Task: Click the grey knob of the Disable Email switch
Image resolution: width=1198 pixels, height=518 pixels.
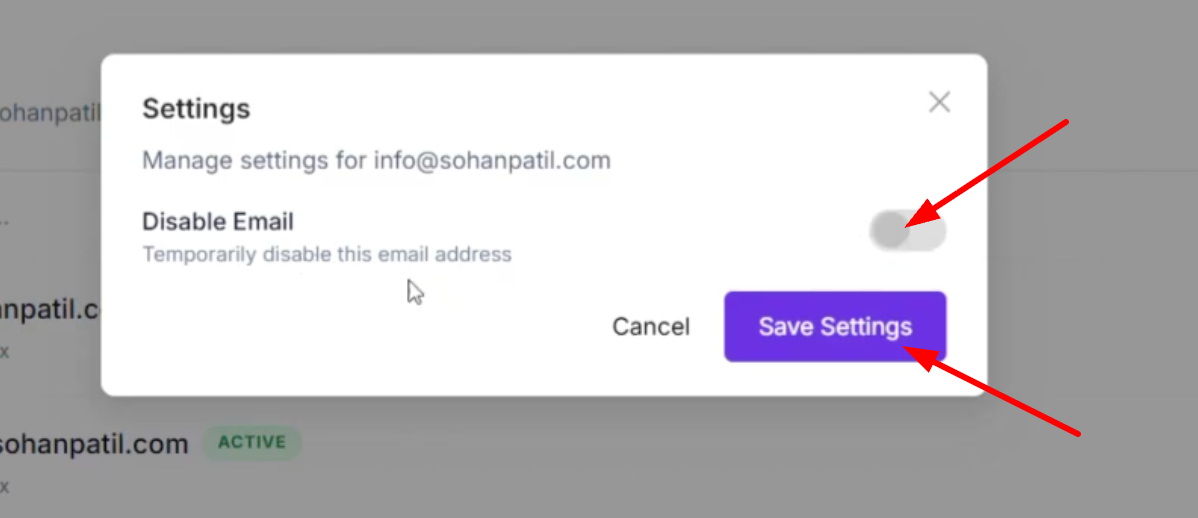Action: (x=889, y=232)
